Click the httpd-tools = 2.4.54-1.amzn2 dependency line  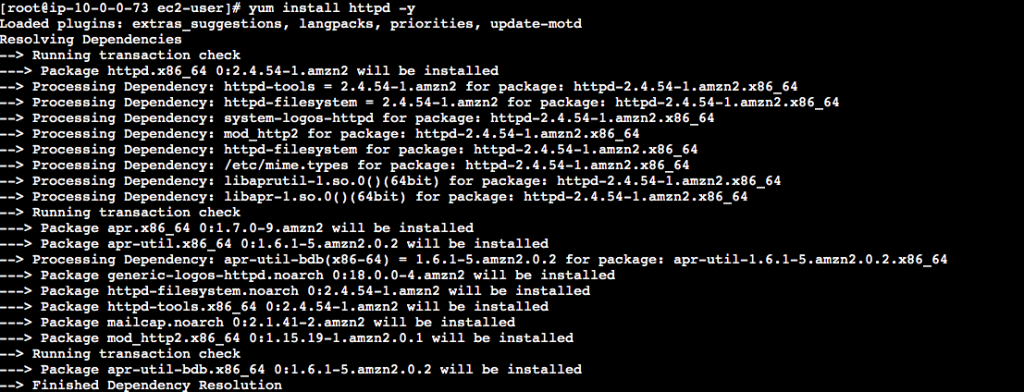pyautogui.click(x=399, y=87)
